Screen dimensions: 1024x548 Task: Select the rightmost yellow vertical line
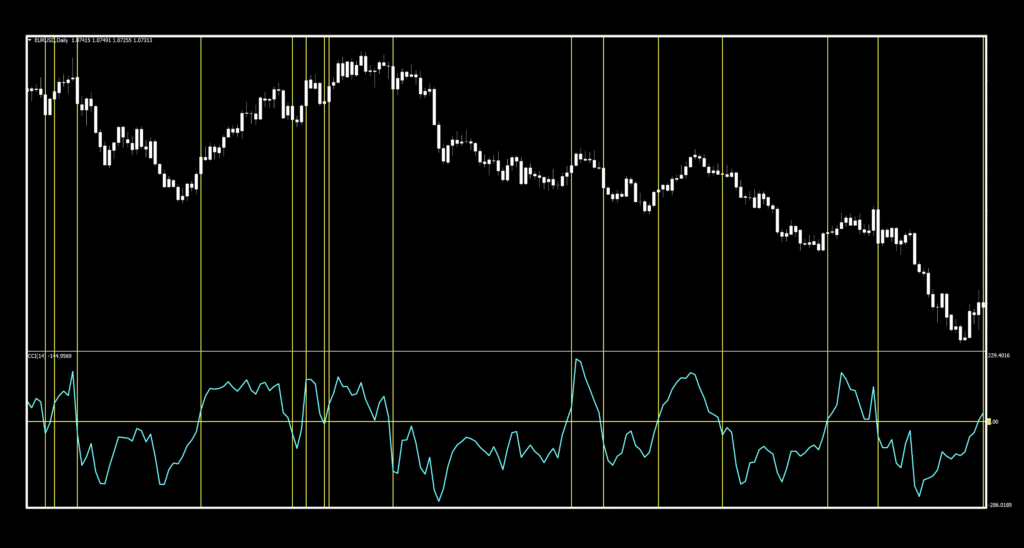point(877,200)
